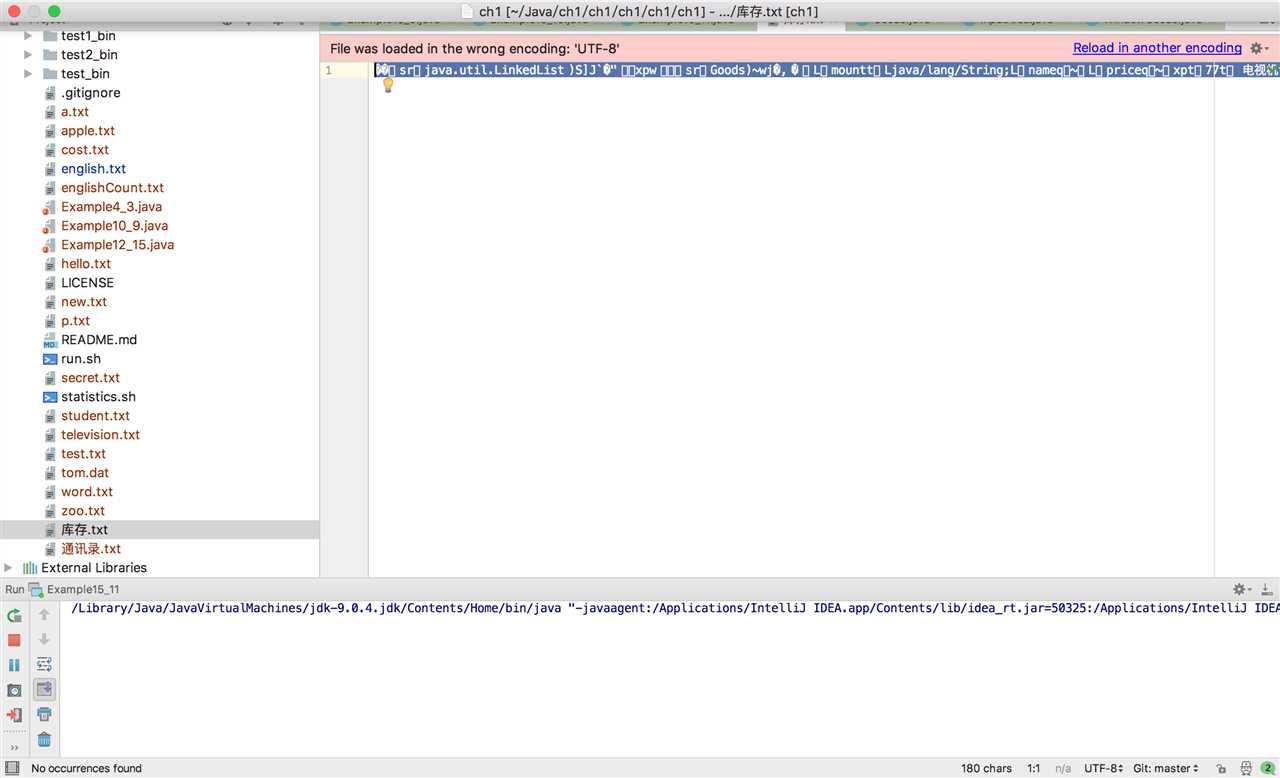Viewport: 1280px width, 778px height.
Task: Open Run panel settings gear
Action: click(x=1241, y=590)
